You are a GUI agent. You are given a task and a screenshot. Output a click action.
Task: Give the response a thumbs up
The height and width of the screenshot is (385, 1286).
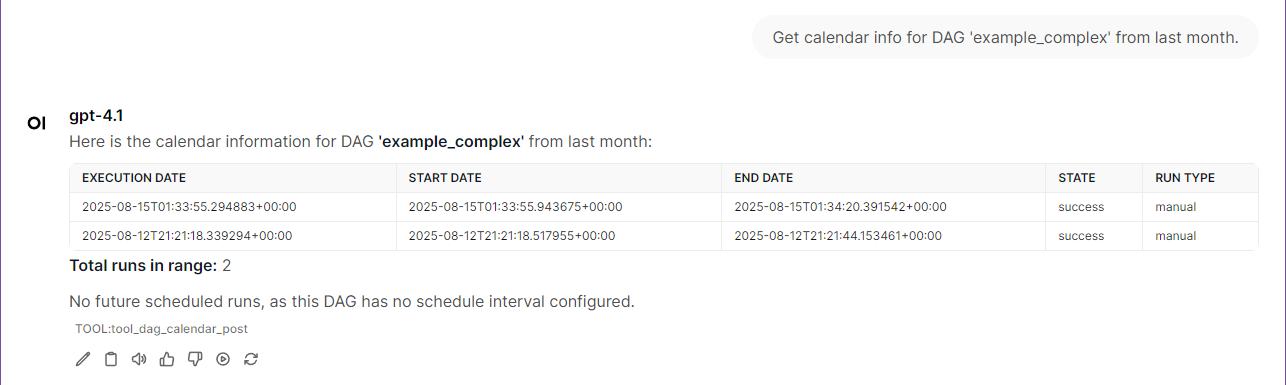pos(167,359)
